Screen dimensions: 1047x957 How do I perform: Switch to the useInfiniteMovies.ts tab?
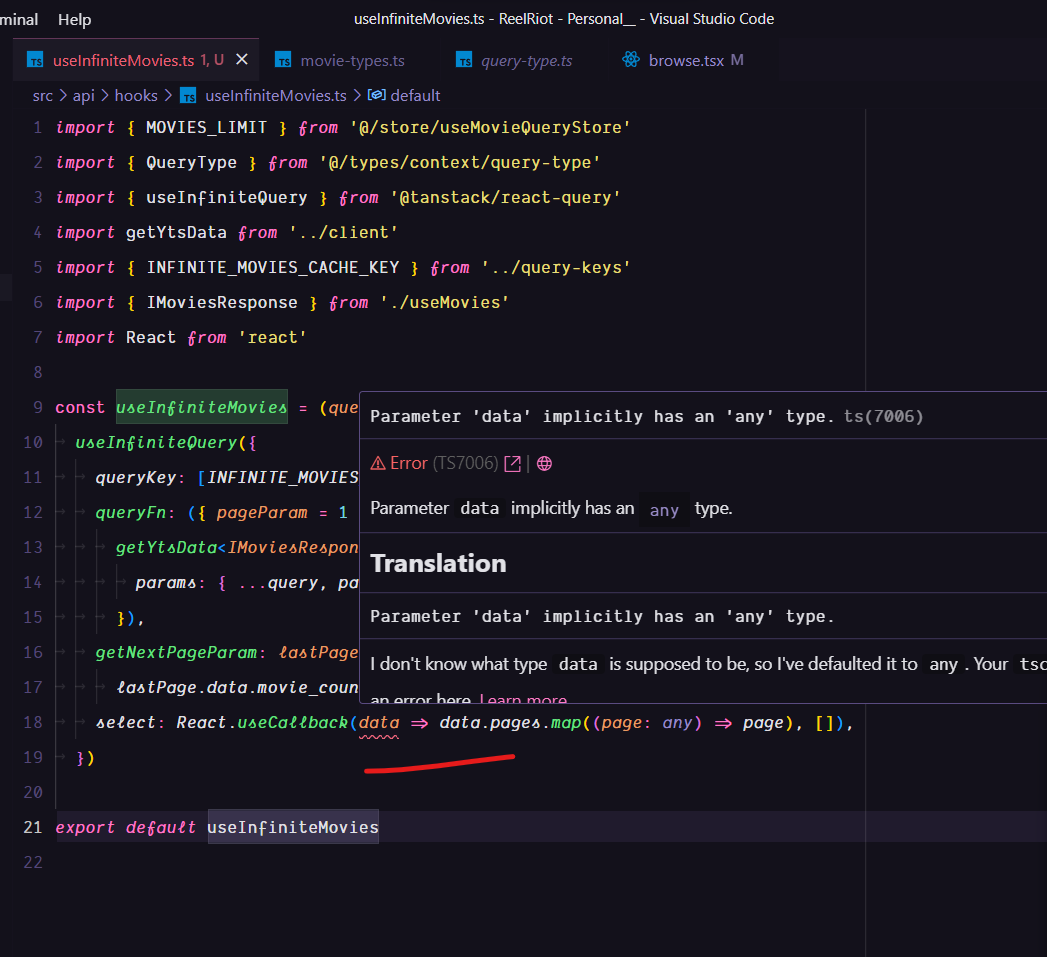[136, 60]
